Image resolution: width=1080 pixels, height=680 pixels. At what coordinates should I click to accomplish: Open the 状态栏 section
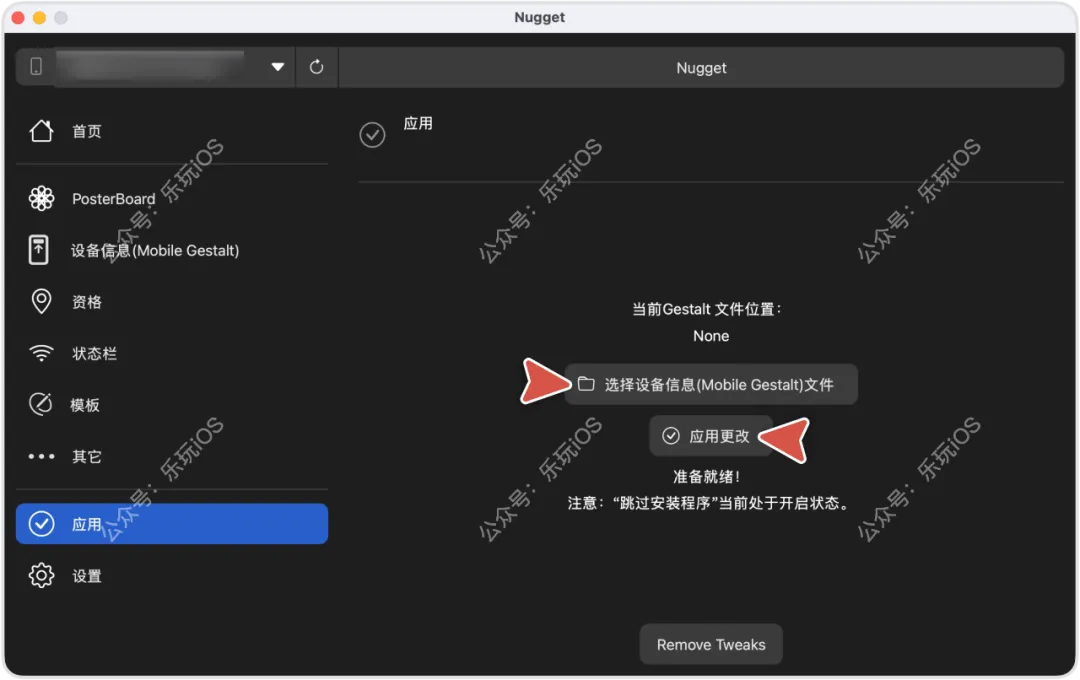pos(172,353)
